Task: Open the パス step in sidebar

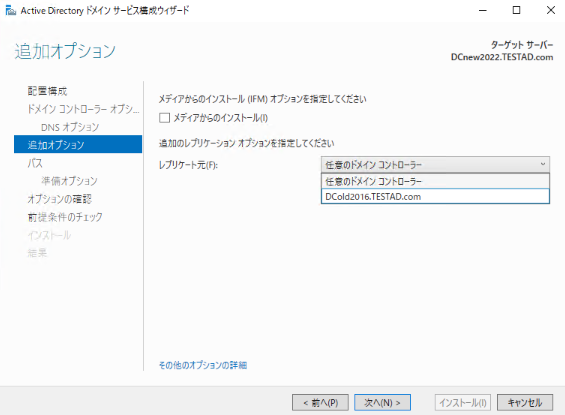Action: pyautogui.click(x=35, y=163)
